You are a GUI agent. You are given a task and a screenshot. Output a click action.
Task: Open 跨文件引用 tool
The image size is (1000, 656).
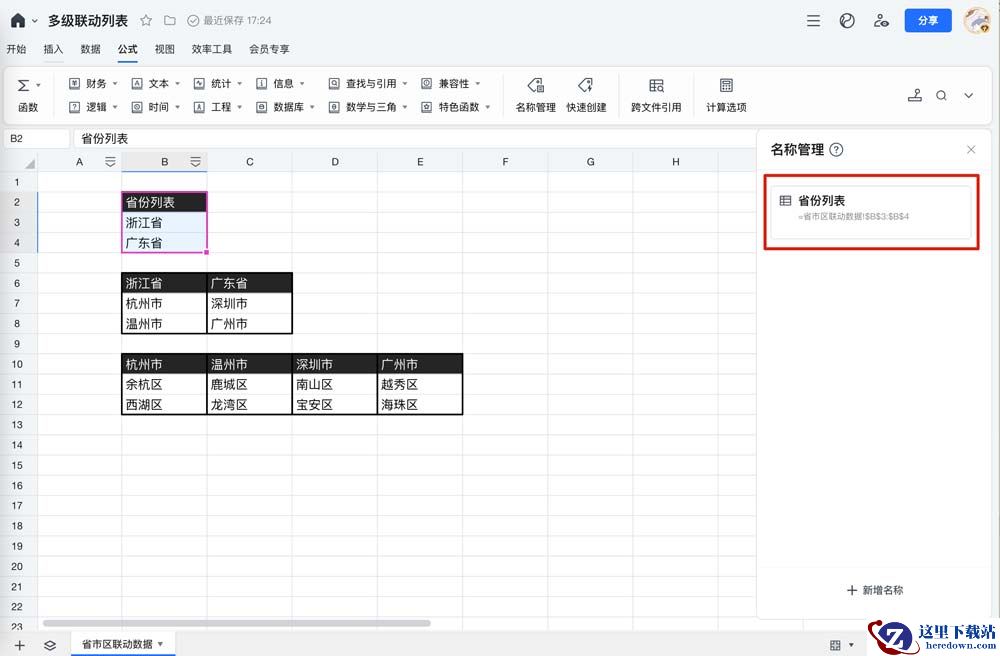point(656,94)
